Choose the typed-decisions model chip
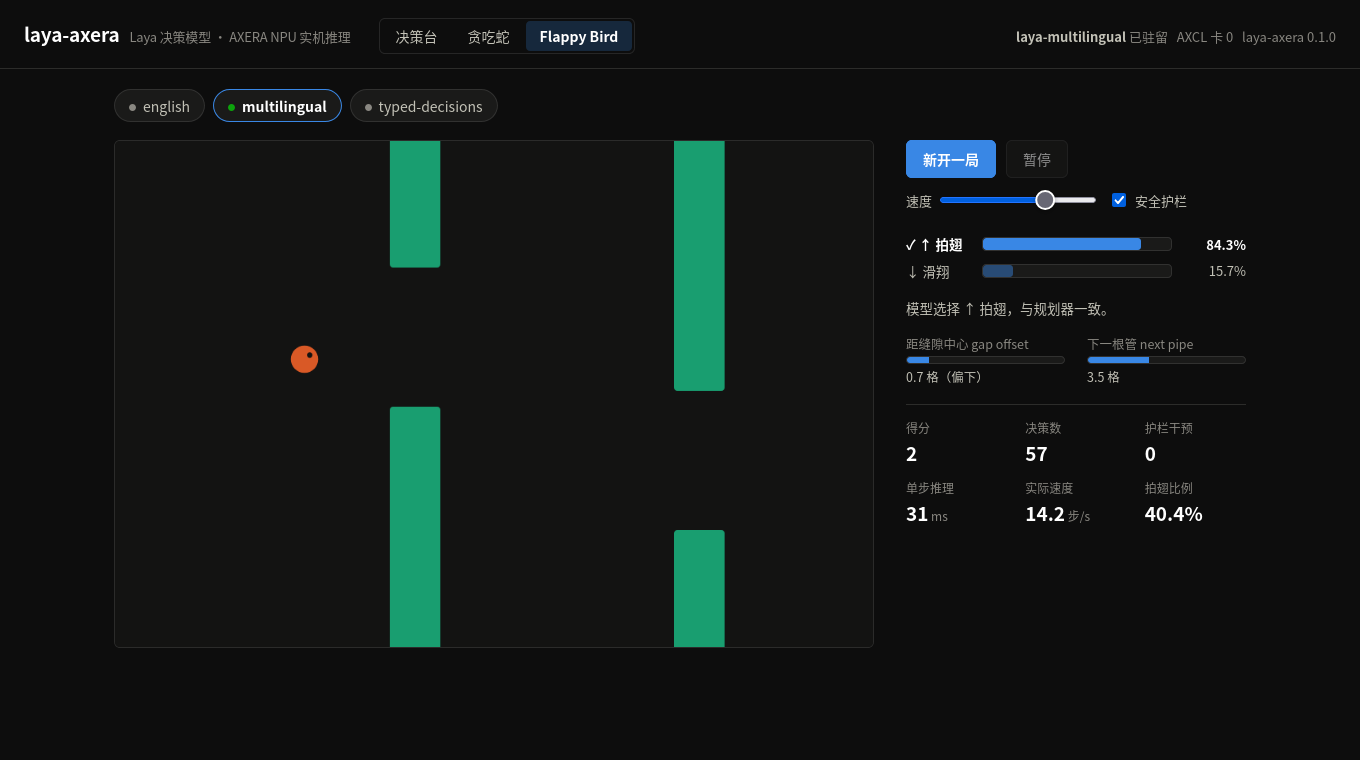Viewport: 1360px width, 760px height. (x=424, y=106)
